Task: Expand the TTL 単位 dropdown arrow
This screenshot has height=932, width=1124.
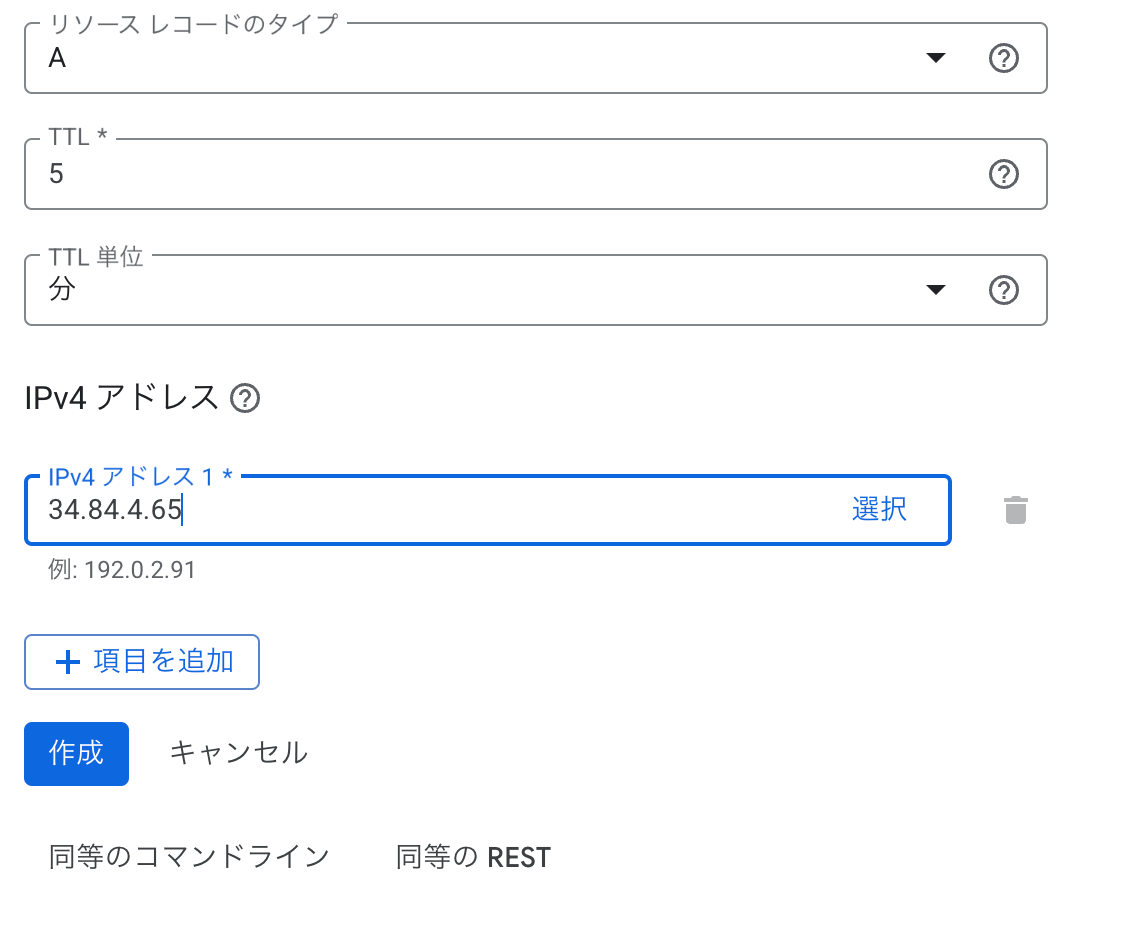Action: coord(935,290)
